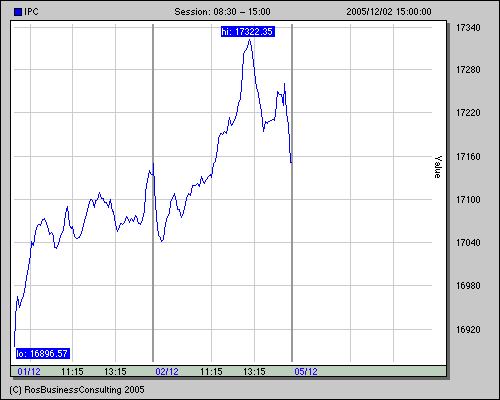The width and height of the screenshot is (500, 400).
Task: Click the 17280 value axis label
Action: (x=468, y=70)
